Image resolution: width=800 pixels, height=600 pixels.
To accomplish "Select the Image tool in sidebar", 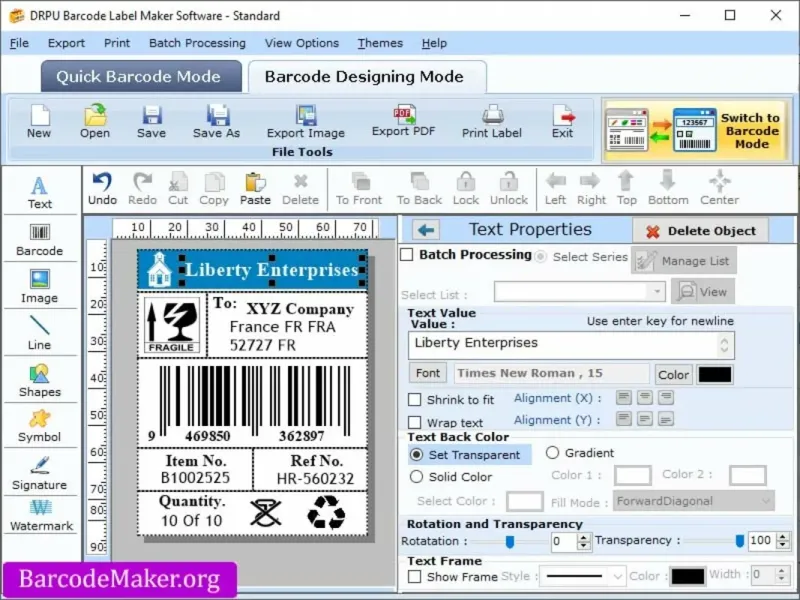I will pyautogui.click(x=40, y=287).
